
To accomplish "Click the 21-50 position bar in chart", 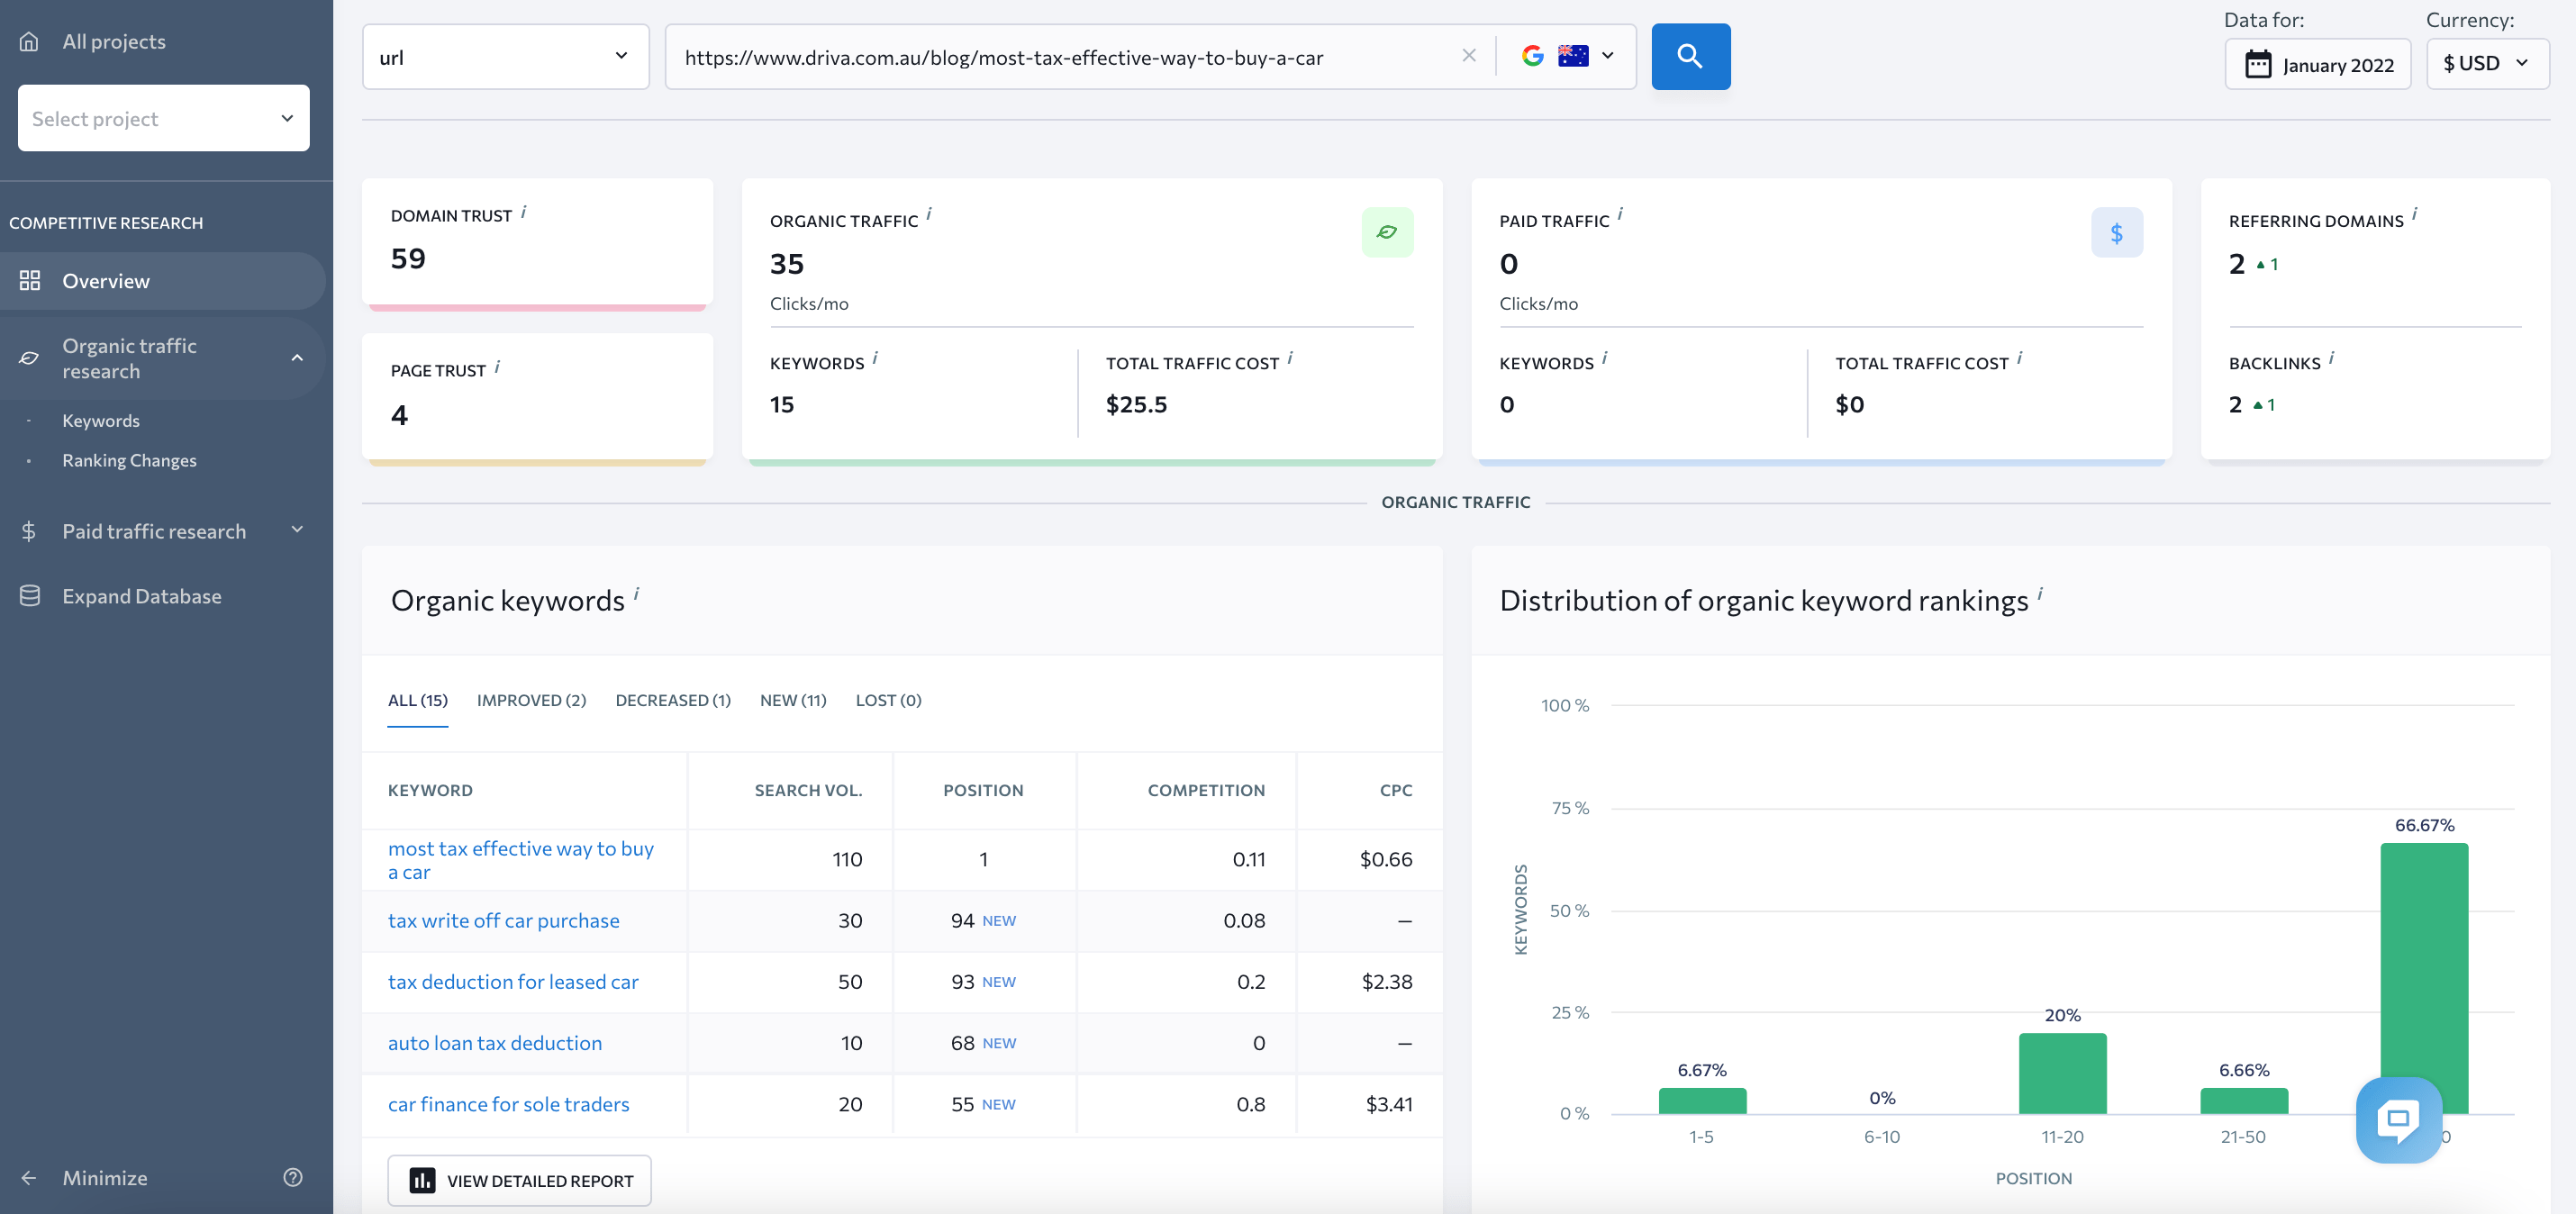I will [2244, 1101].
